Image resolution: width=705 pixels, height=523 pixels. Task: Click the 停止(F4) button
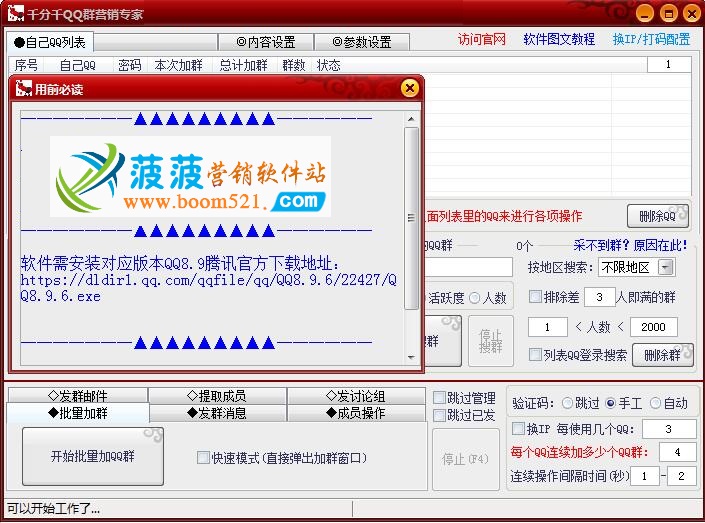pyautogui.click(x=465, y=459)
